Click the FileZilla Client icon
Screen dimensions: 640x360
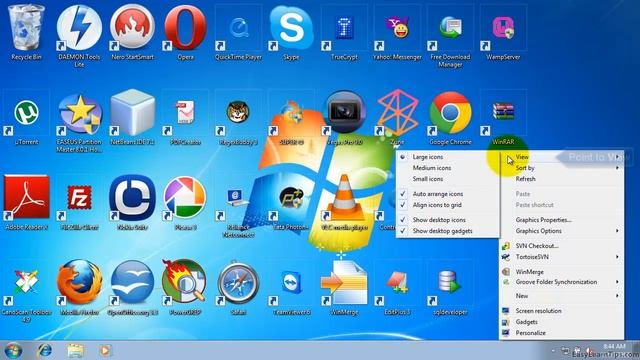coord(79,198)
